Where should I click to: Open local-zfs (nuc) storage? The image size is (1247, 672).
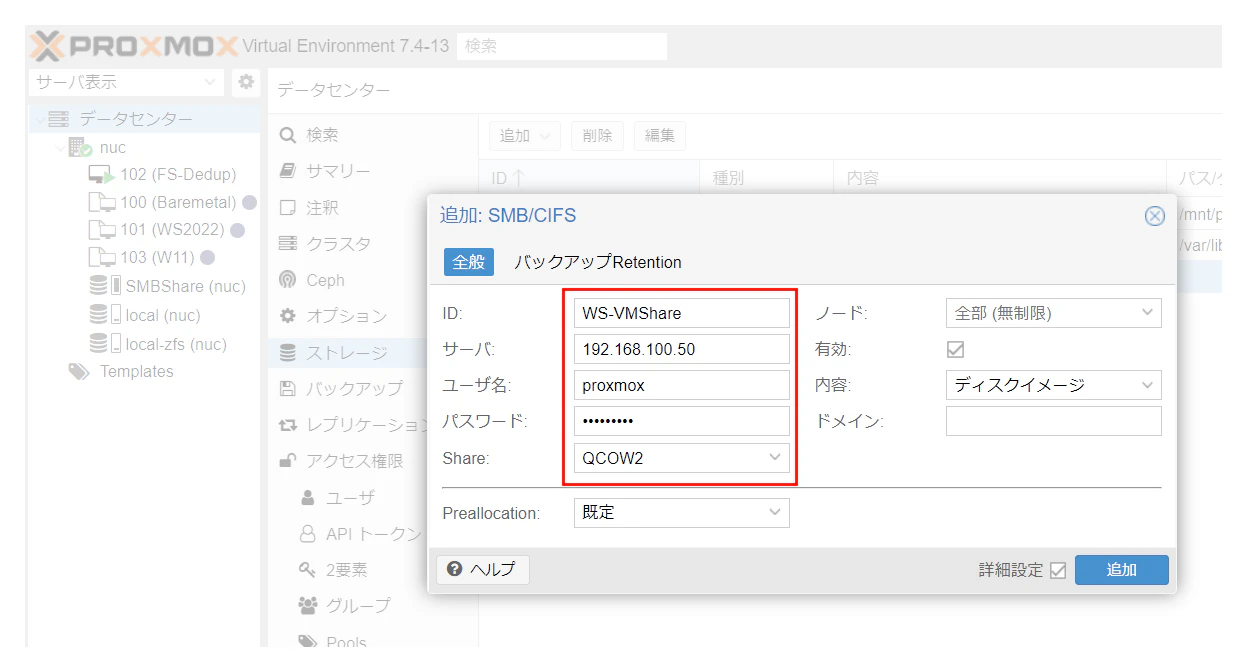(x=157, y=344)
